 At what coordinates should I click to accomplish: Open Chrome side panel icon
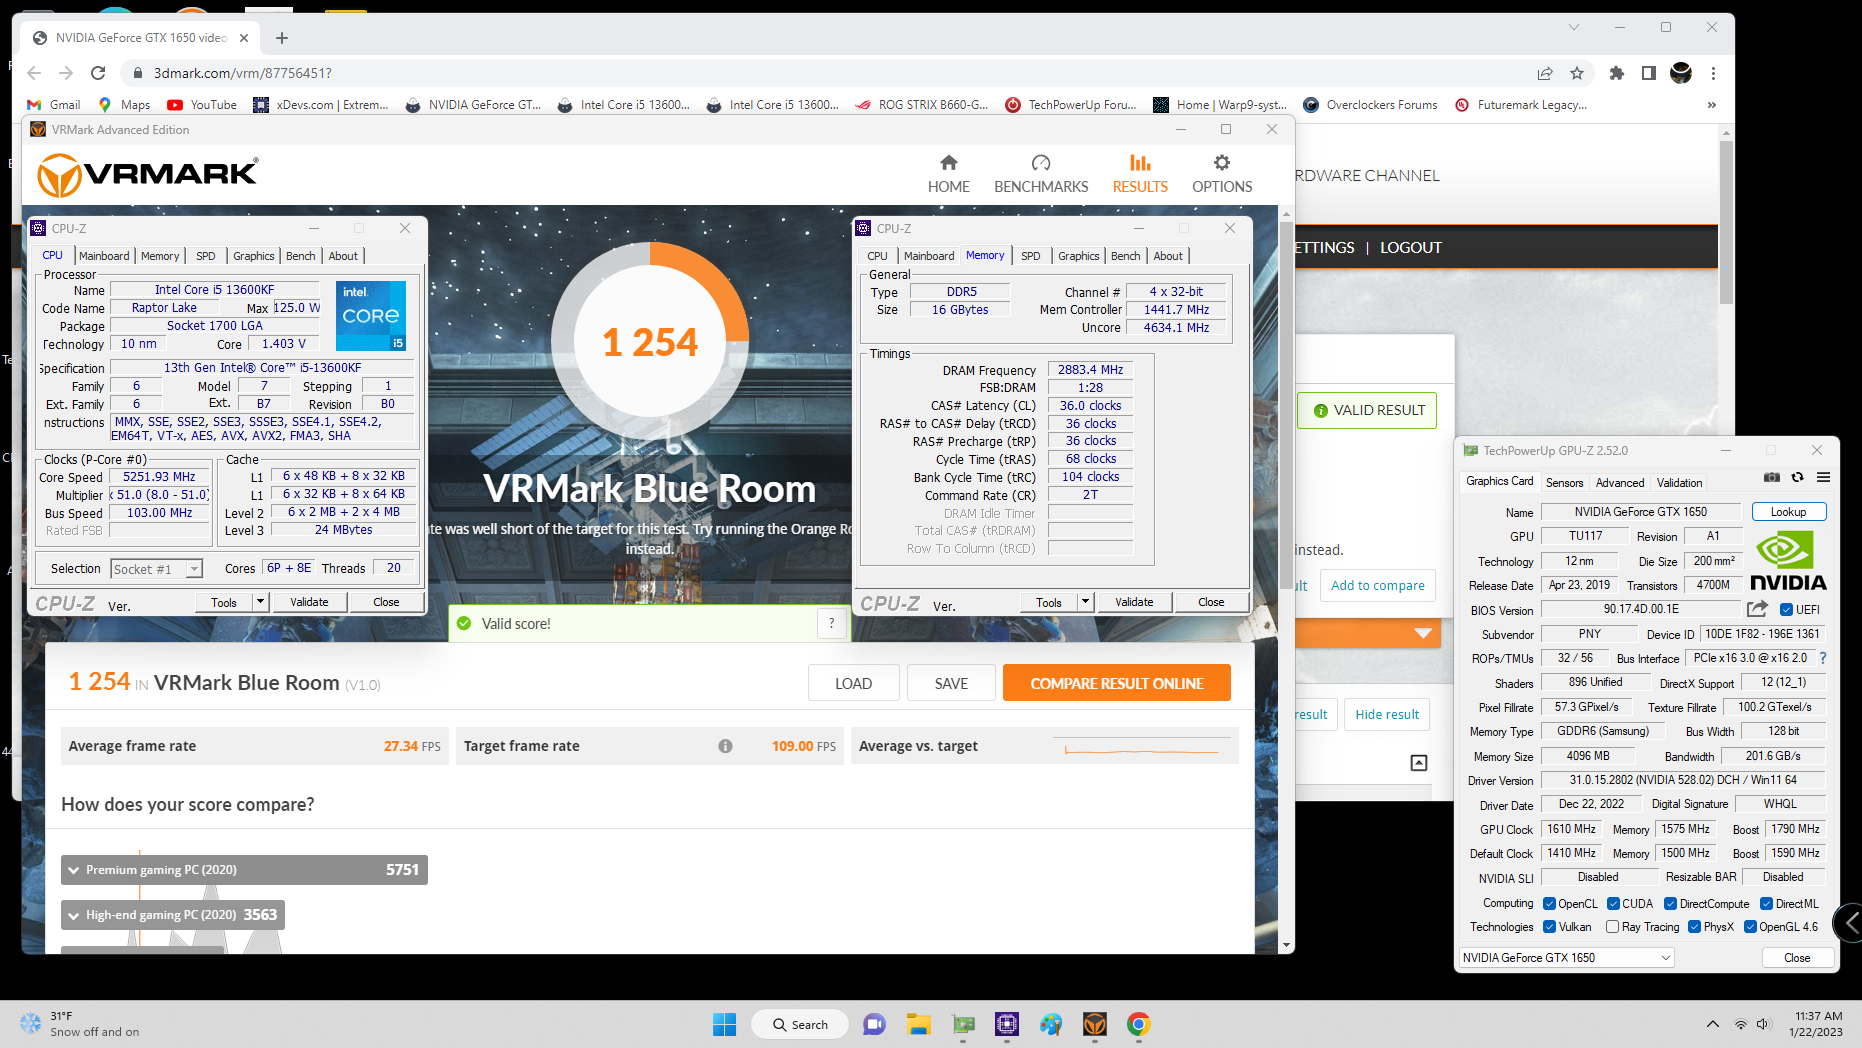click(x=1649, y=73)
